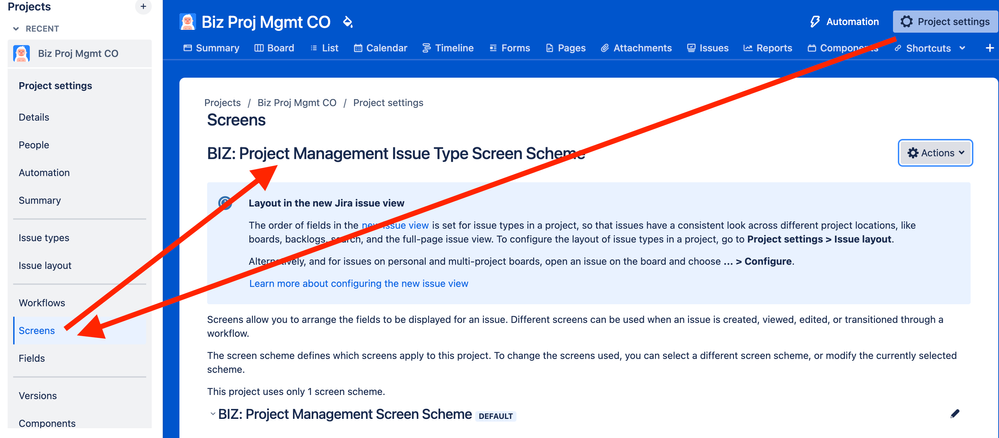Open the Attachments tab
The width and height of the screenshot is (999, 438).
(636, 48)
